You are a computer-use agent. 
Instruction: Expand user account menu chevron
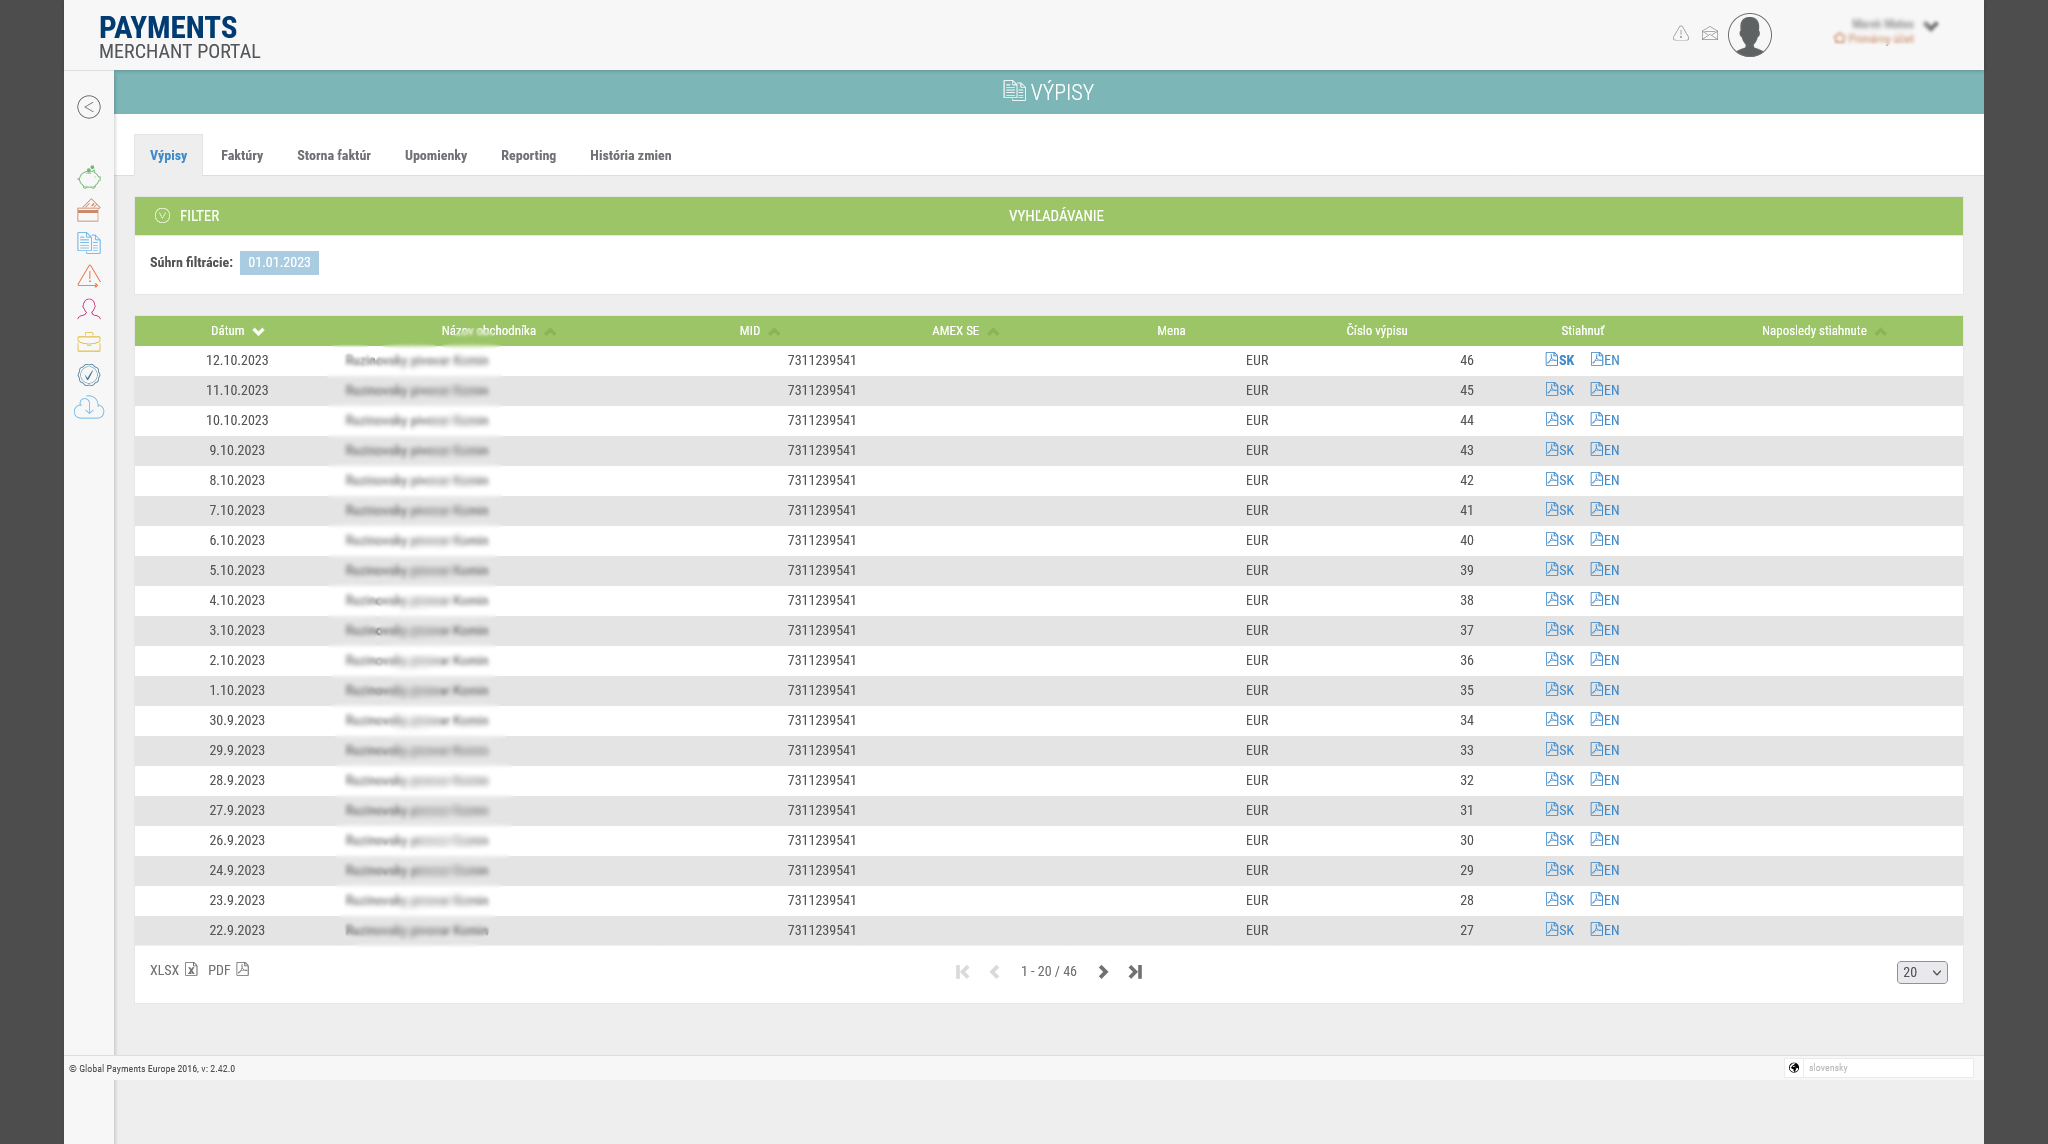tap(1931, 27)
